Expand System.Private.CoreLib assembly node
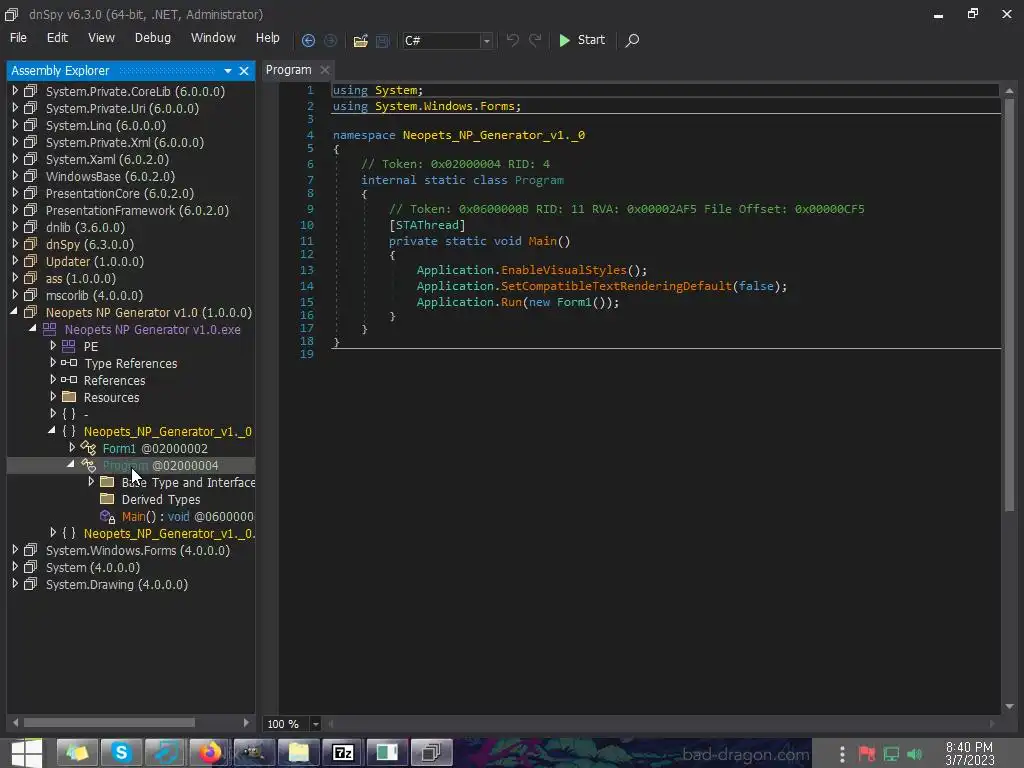 tap(15, 91)
